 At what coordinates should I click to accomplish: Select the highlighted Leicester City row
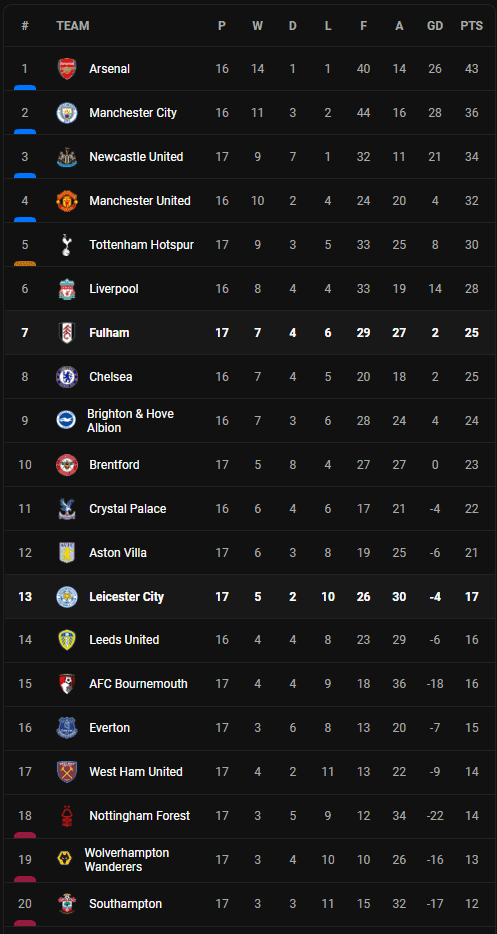[x=248, y=596]
